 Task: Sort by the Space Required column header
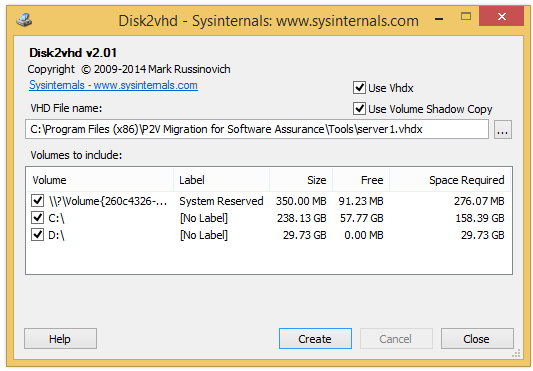pyautogui.click(x=450, y=180)
